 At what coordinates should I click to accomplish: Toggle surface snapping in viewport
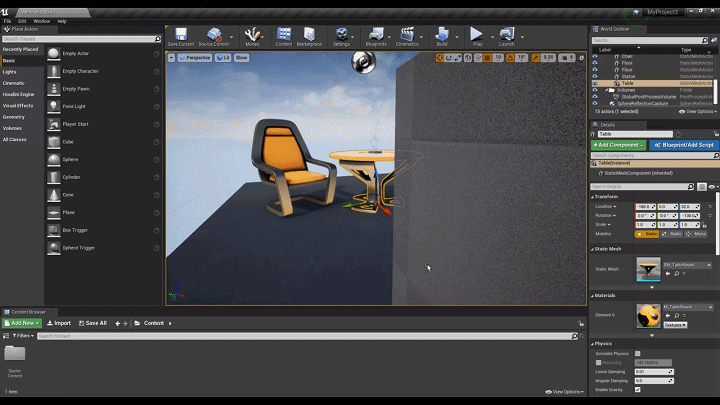[x=478, y=58]
